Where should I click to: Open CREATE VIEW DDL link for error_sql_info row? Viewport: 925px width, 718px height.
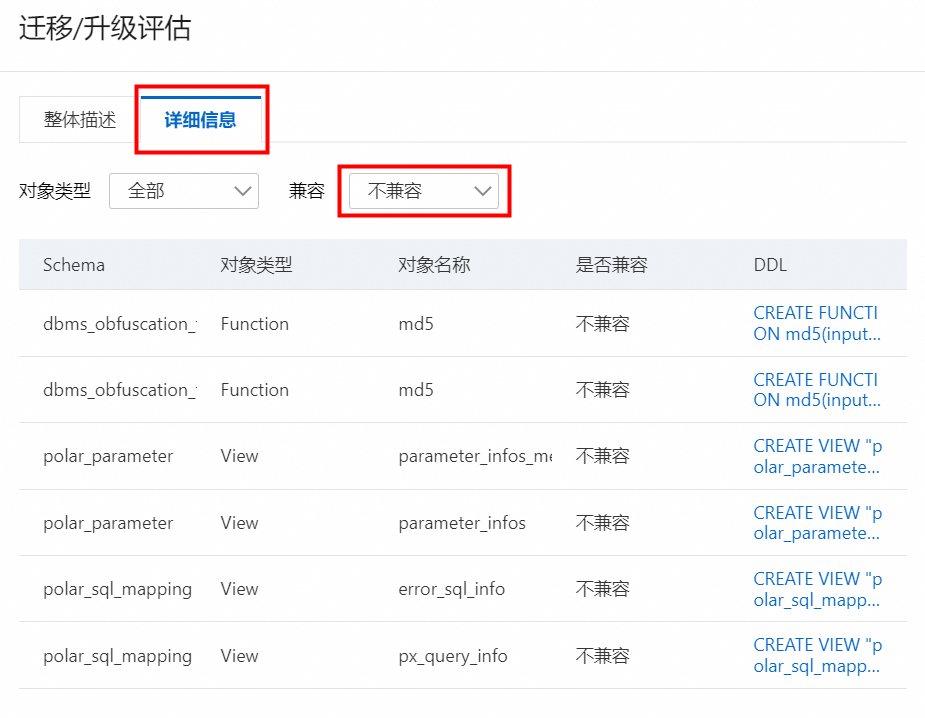tap(817, 589)
